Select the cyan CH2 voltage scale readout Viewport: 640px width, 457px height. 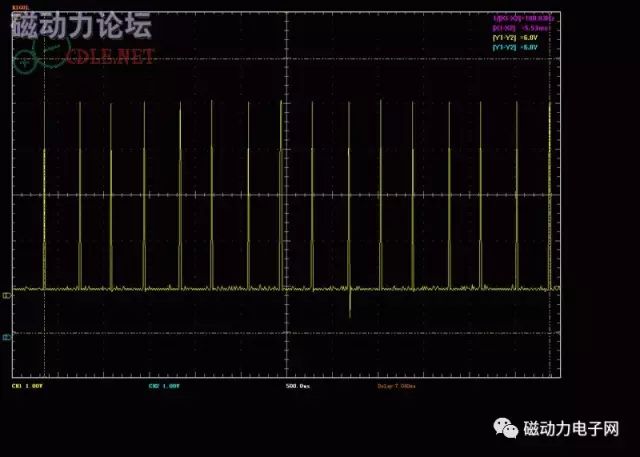coord(164,386)
